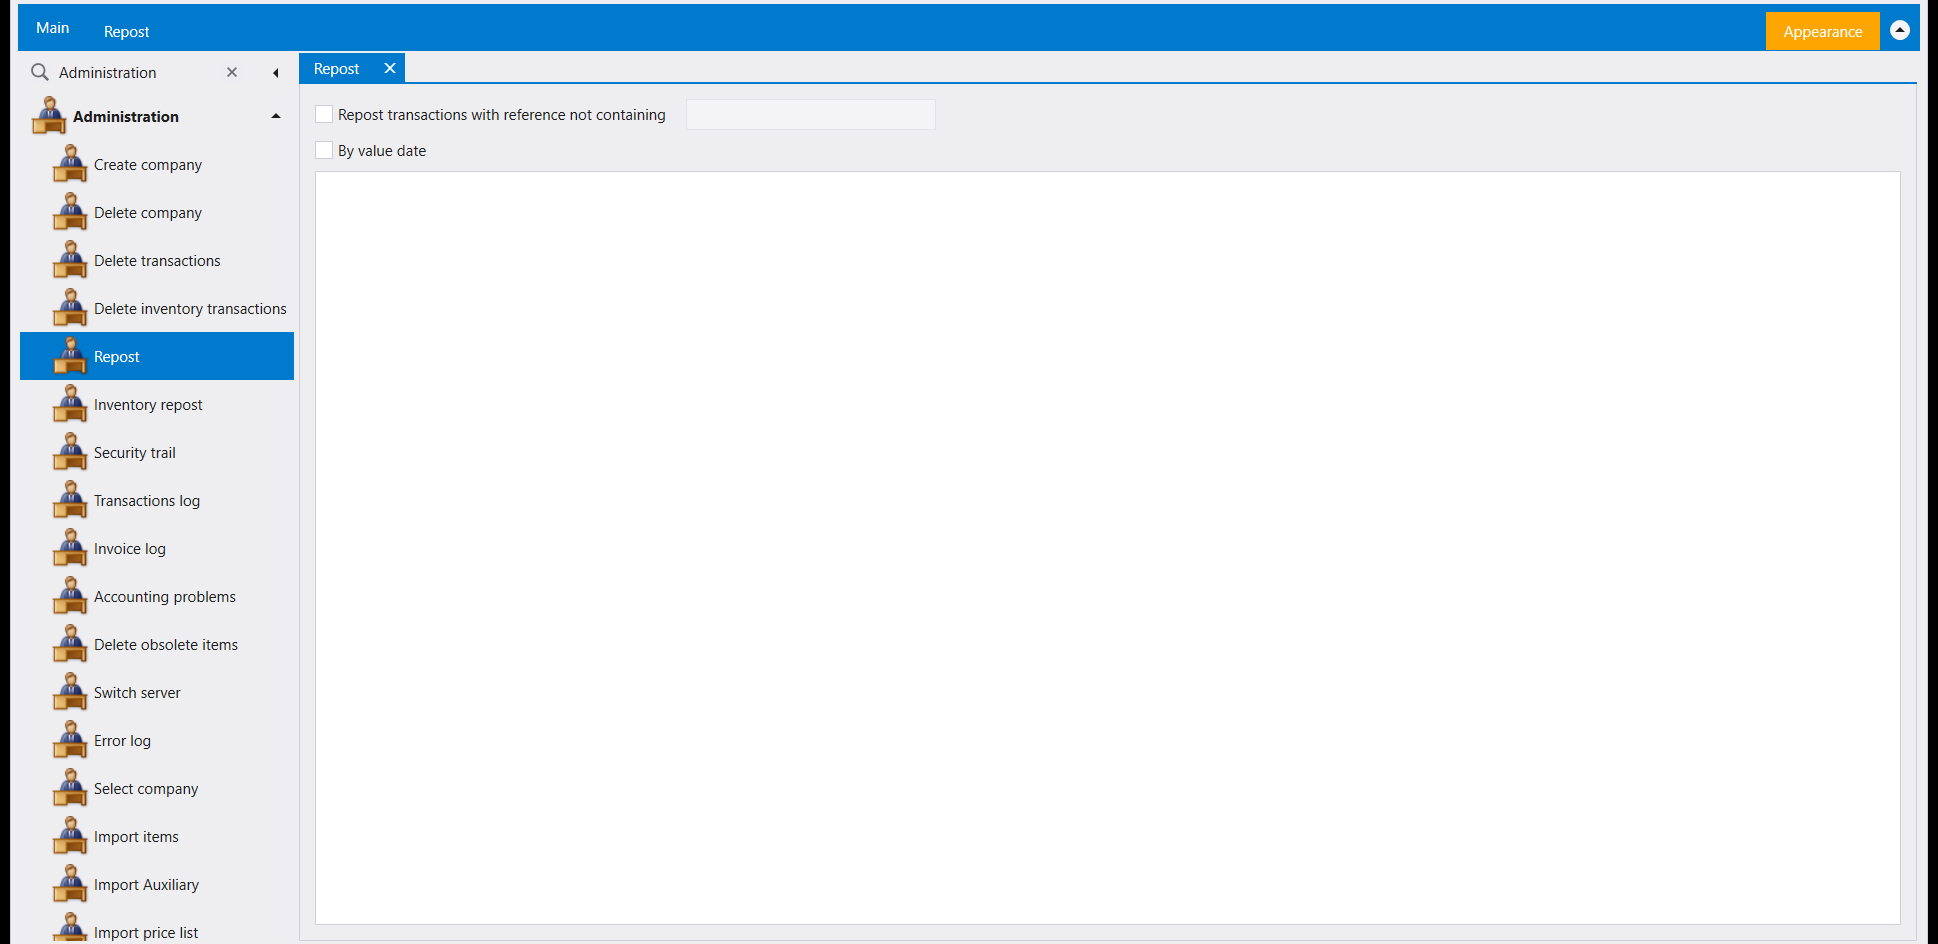Click the Error log desk icon

pyautogui.click(x=70, y=740)
